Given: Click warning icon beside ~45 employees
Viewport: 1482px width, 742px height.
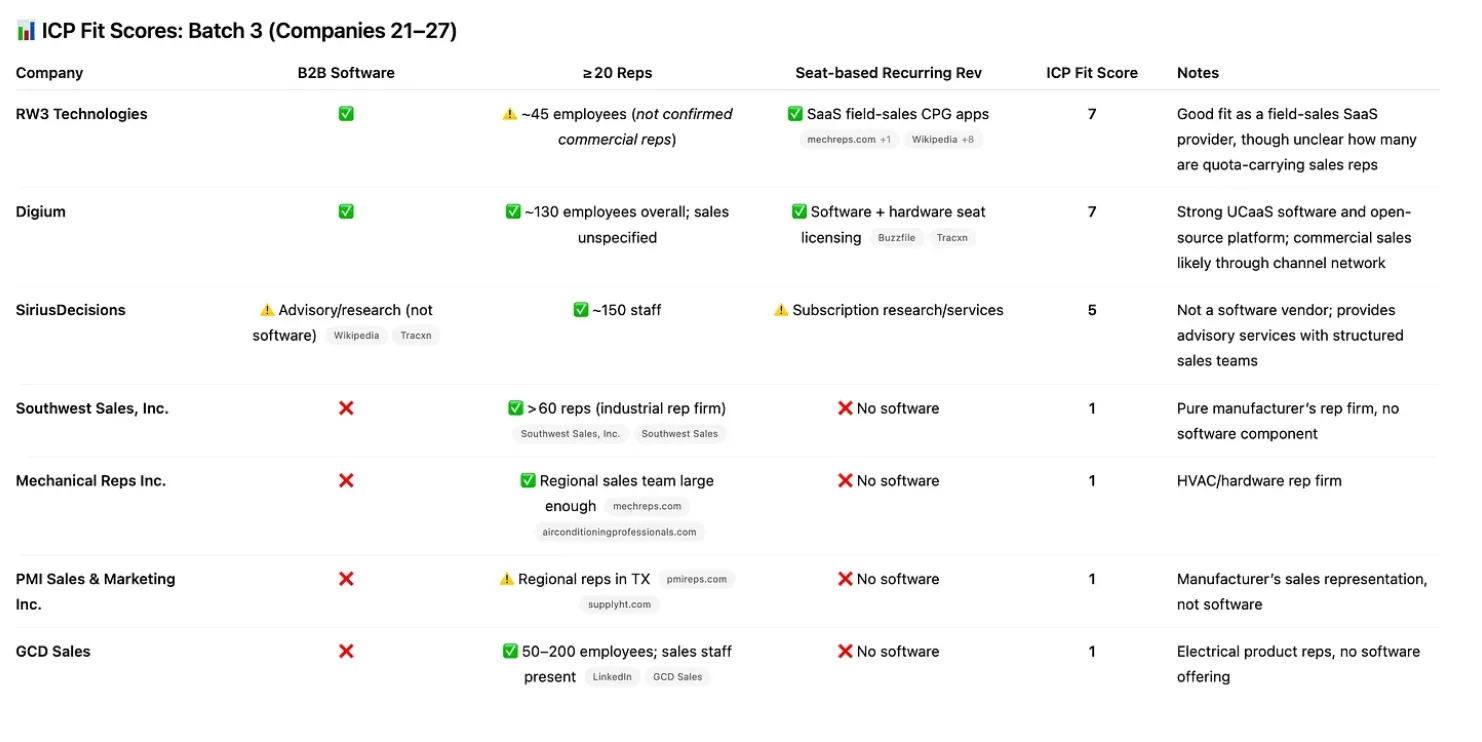Looking at the screenshot, I should [510, 114].
